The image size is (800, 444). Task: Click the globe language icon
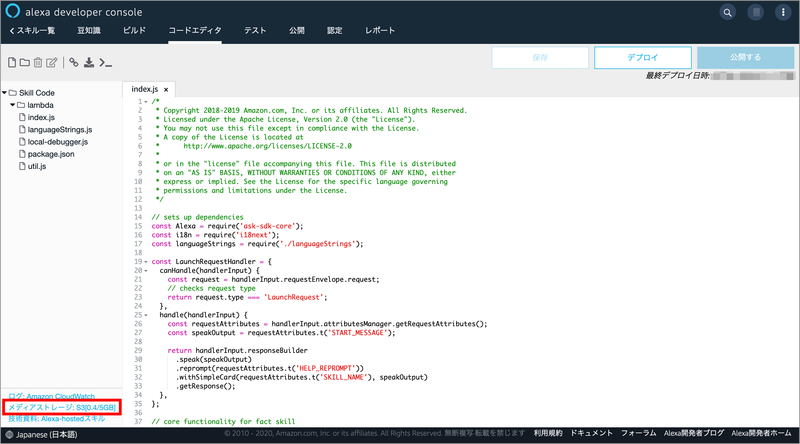pos(9,435)
